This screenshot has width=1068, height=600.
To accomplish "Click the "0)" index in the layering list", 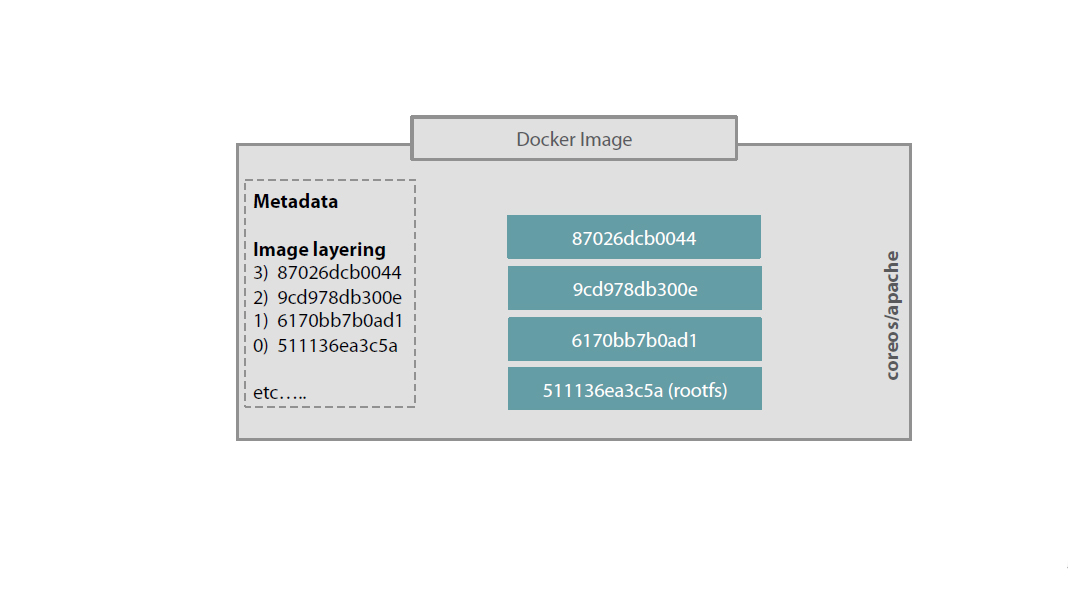I will coord(261,346).
